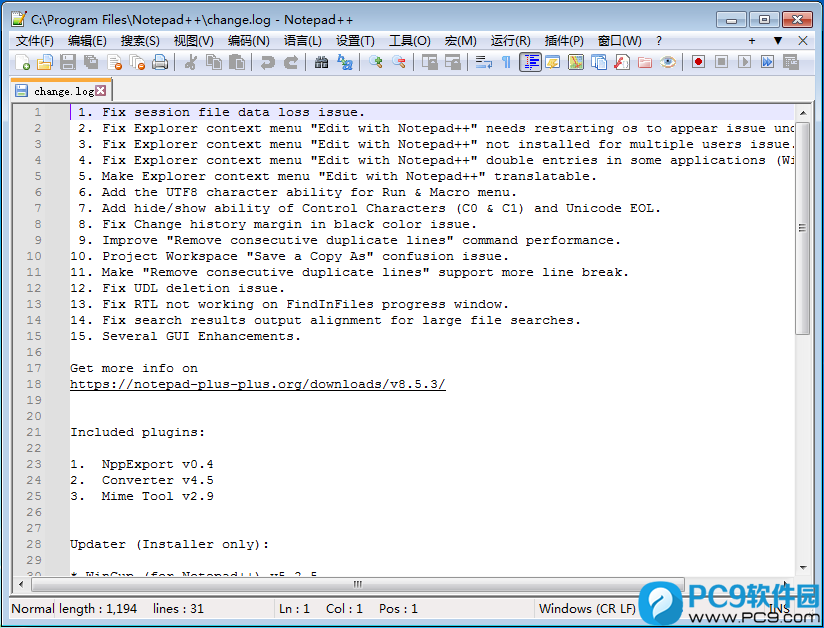Toggle file monitoring with the eye icon
This screenshot has width=824, height=628.
(x=668, y=63)
